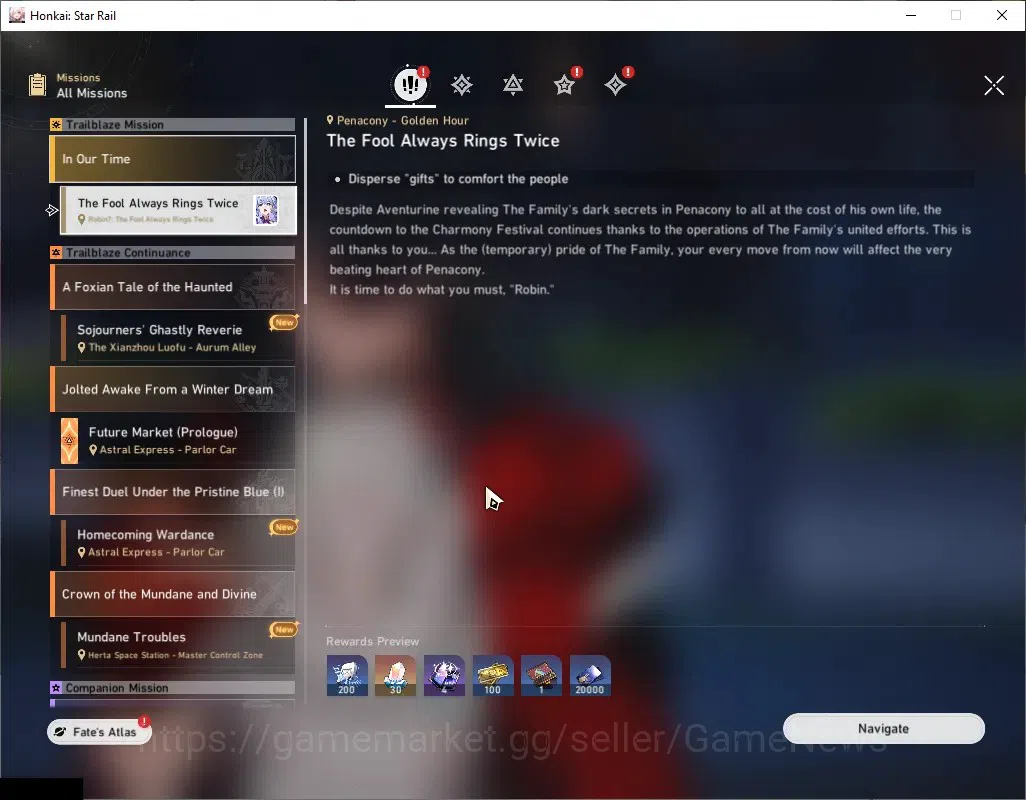
Task: View the 30 Stellar Jade reward icon
Action: 395,675
